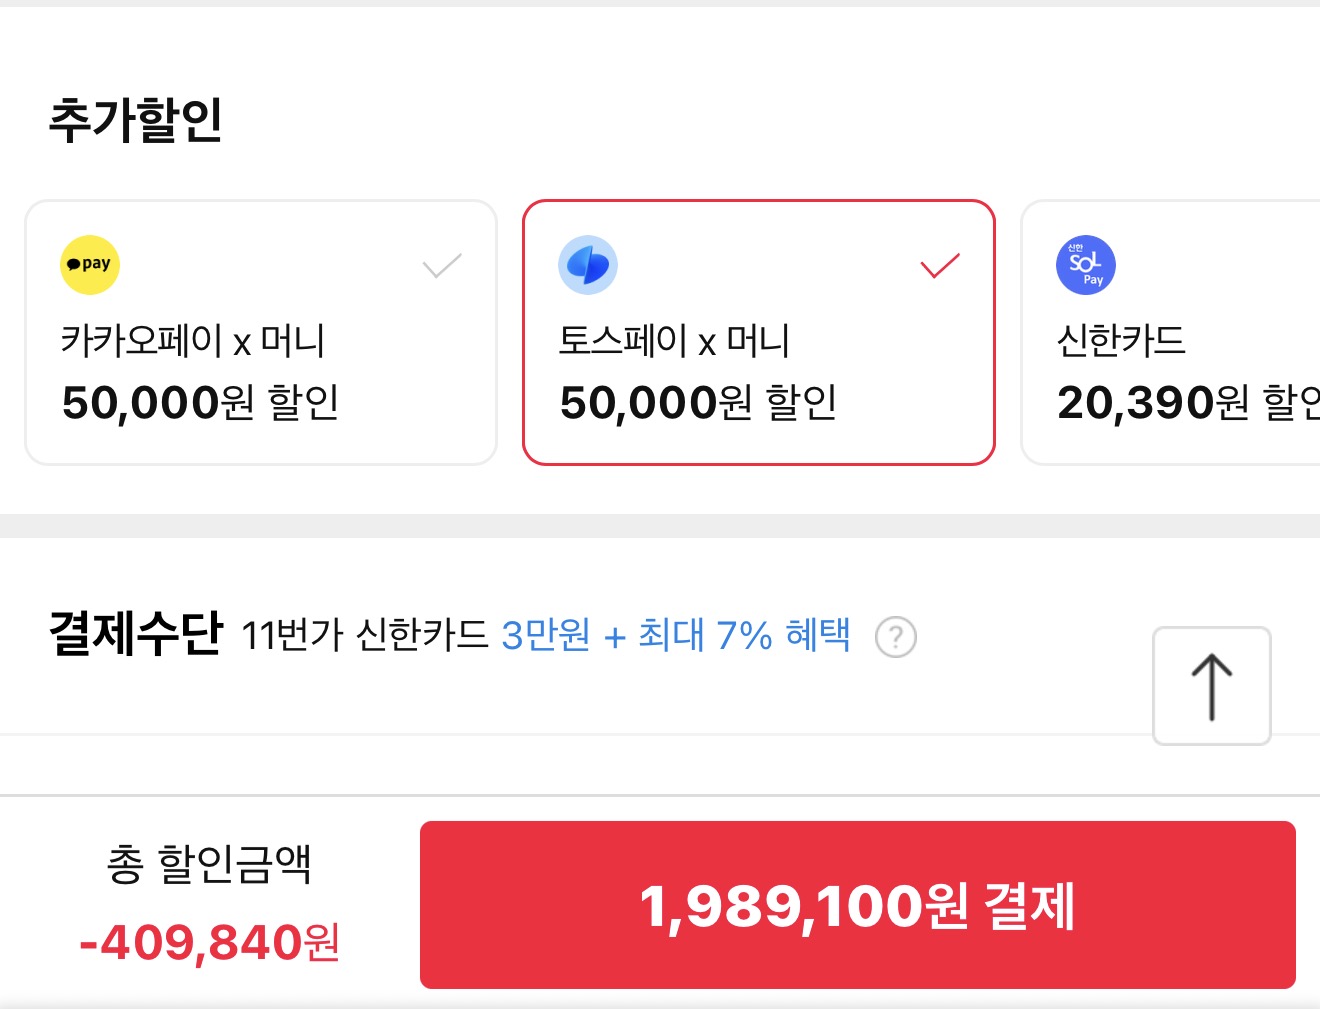The width and height of the screenshot is (1320, 1009).
Task: Click the 11번가 신한카드 text
Action: point(365,635)
